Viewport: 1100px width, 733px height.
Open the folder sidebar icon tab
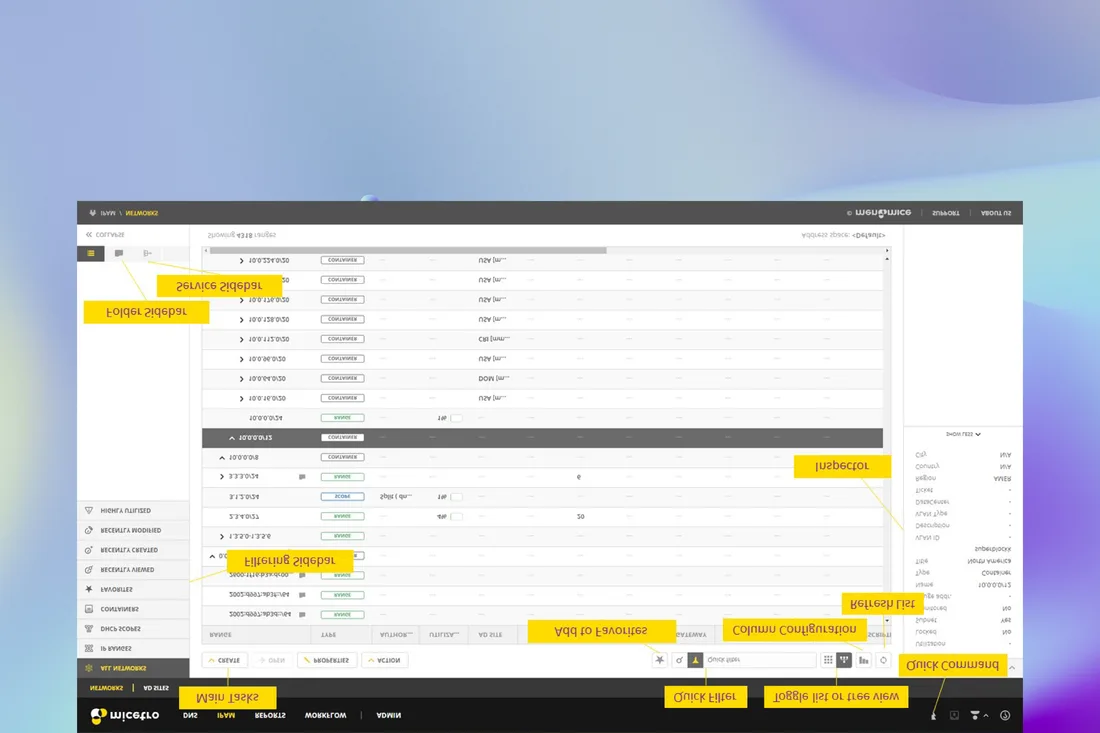pos(119,253)
